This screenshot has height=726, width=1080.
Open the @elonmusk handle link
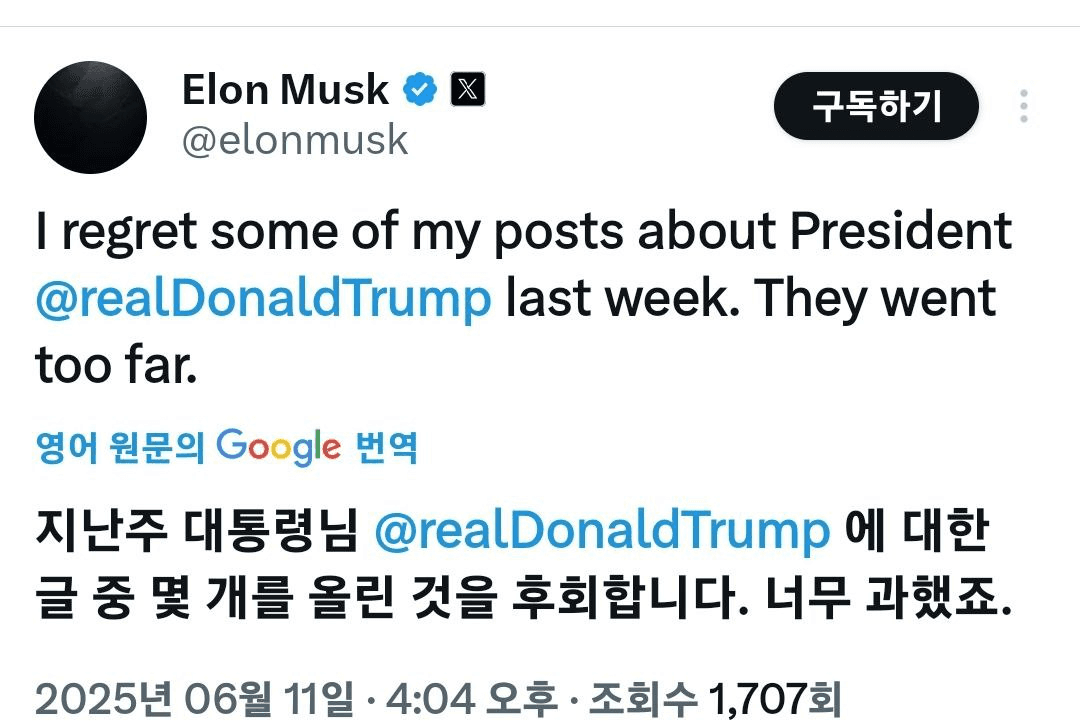tap(295, 141)
